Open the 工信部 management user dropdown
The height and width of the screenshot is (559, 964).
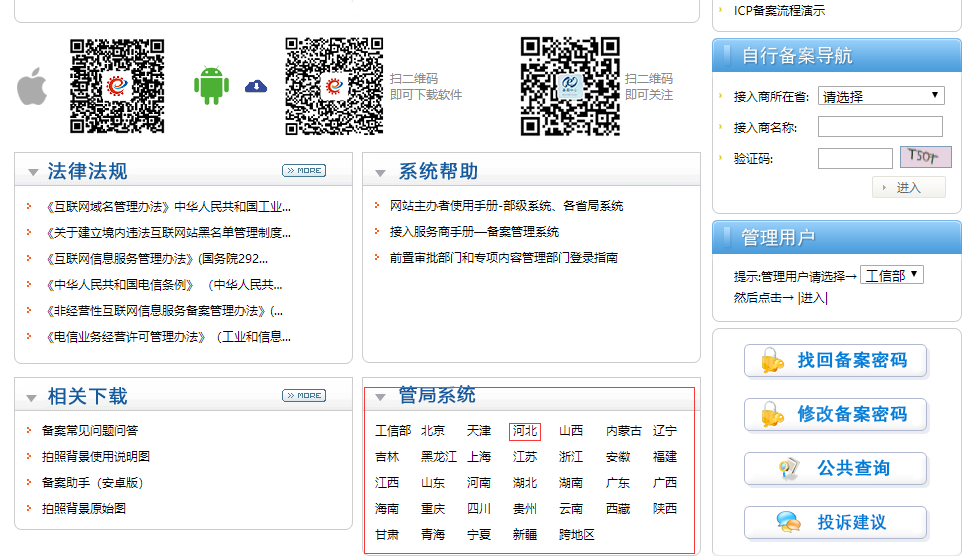(x=892, y=275)
